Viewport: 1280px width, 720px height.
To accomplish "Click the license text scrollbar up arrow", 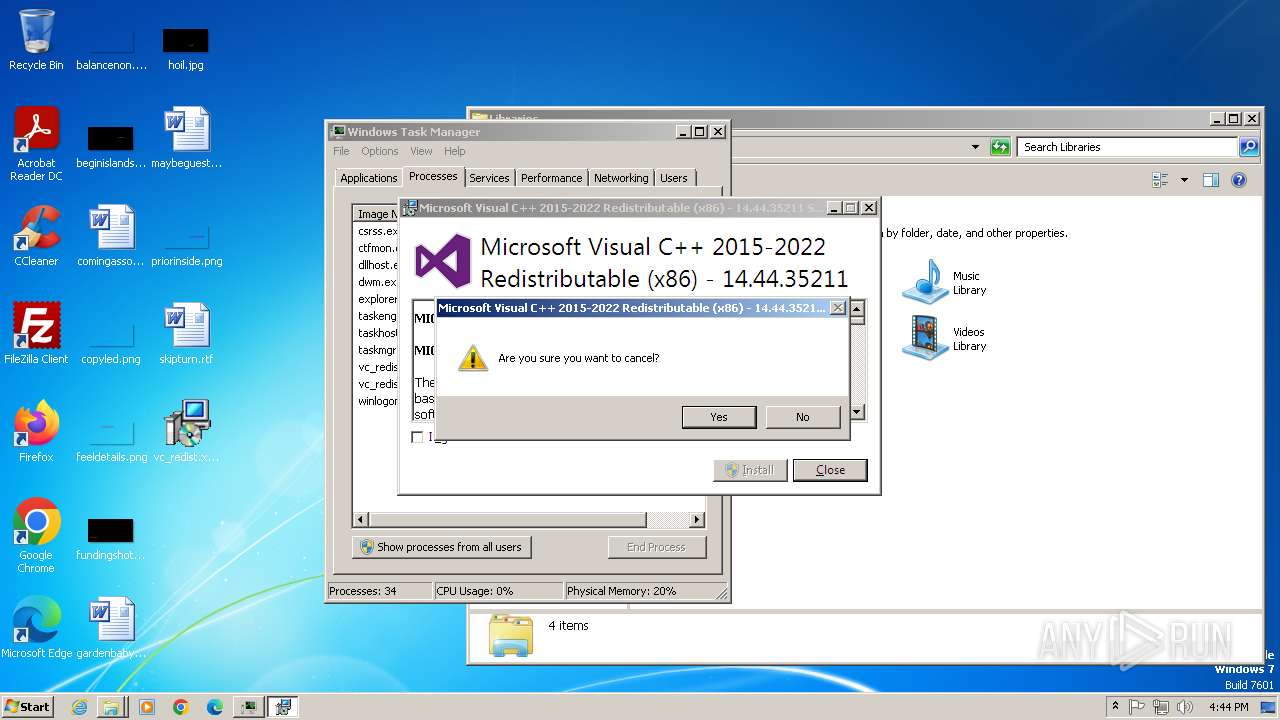I will (x=857, y=308).
